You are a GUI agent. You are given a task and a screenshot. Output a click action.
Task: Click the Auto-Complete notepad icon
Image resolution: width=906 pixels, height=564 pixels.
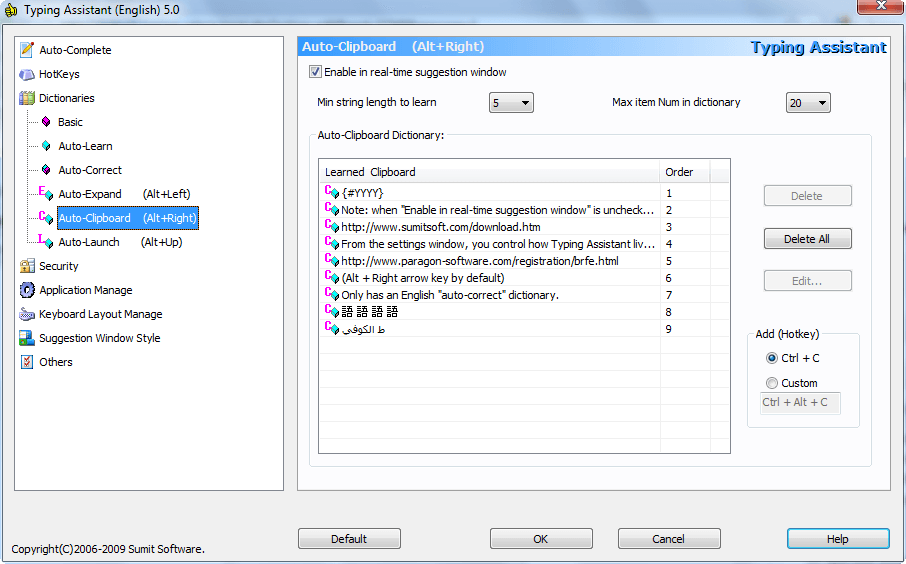click(27, 50)
